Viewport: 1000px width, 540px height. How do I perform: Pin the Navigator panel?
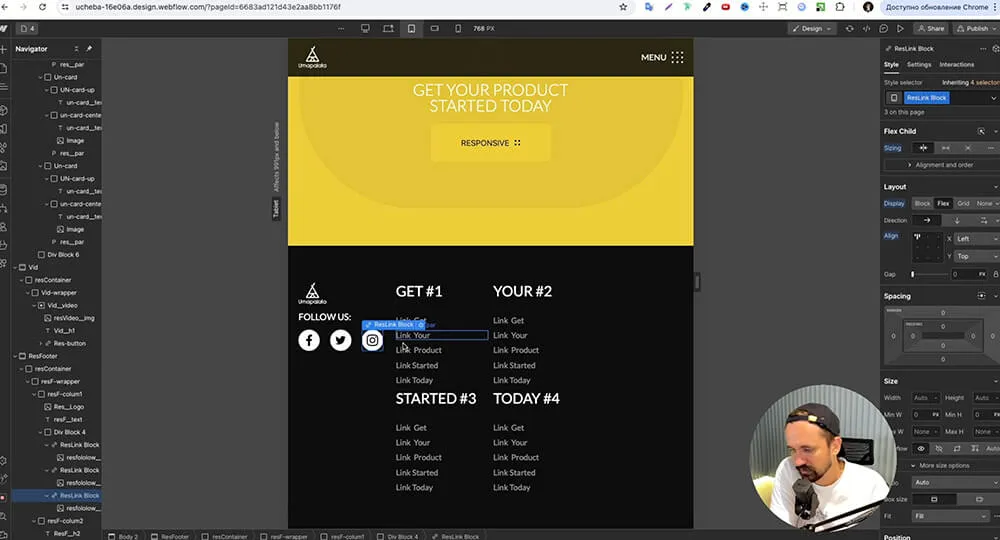pos(89,48)
